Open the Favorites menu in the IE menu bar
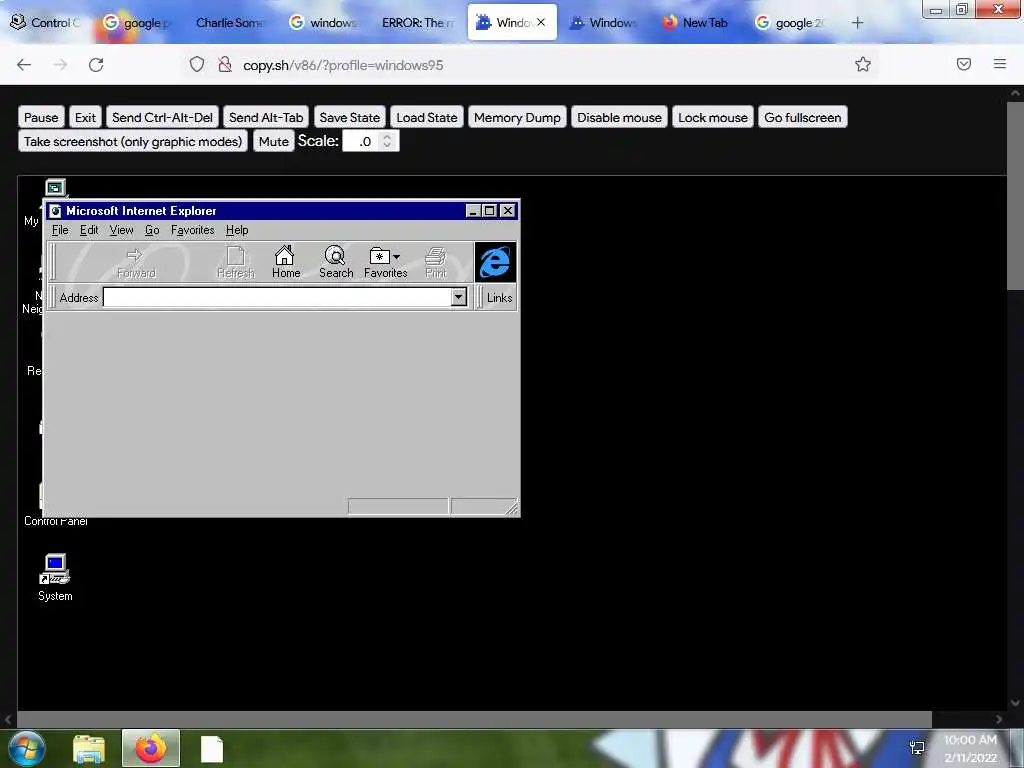1024x768 pixels. pyautogui.click(x=193, y=230)
